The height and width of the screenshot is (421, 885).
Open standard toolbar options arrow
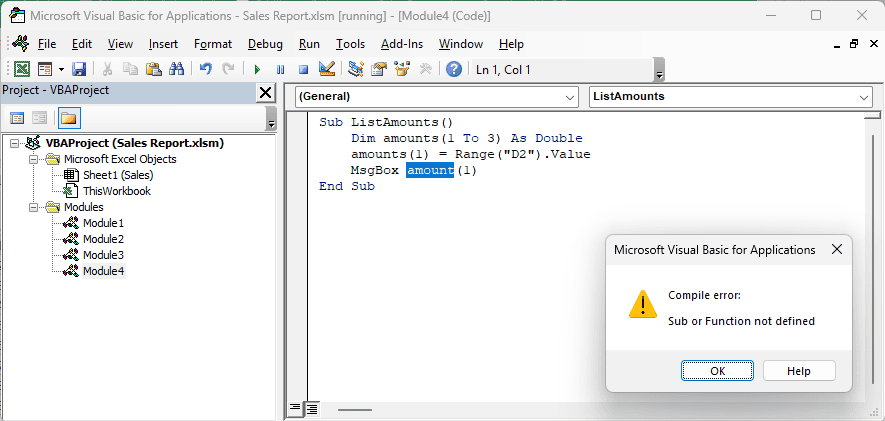(x=659, y=70)
